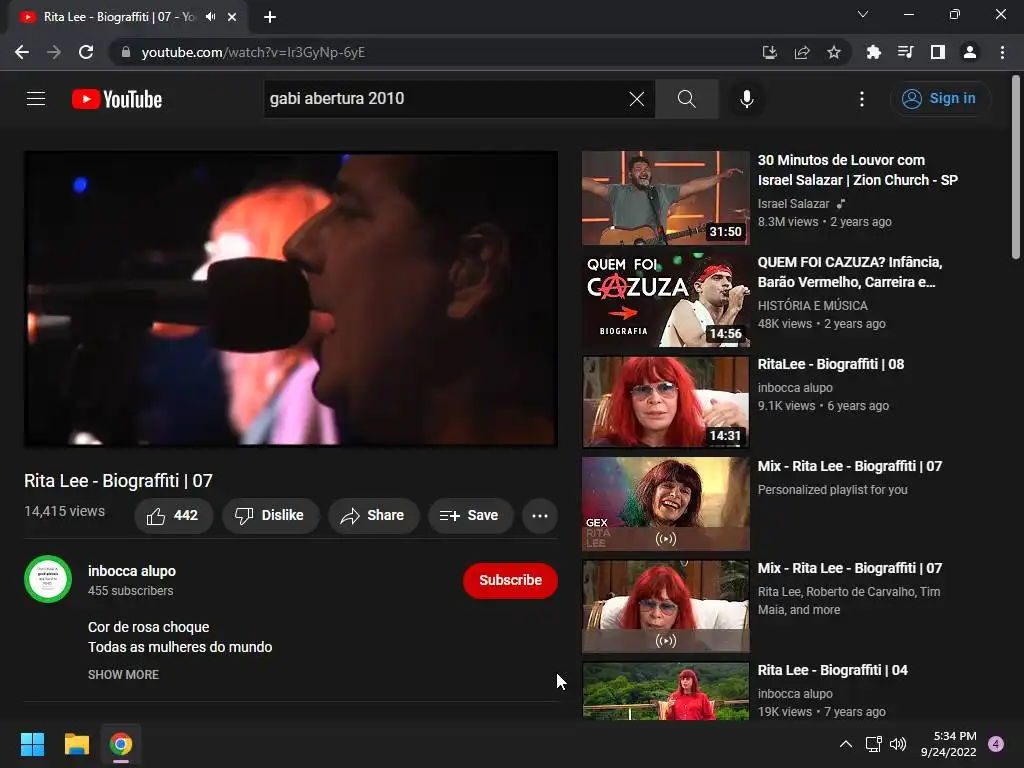
Task: View site info lock icon
Action: click(126, 52)
